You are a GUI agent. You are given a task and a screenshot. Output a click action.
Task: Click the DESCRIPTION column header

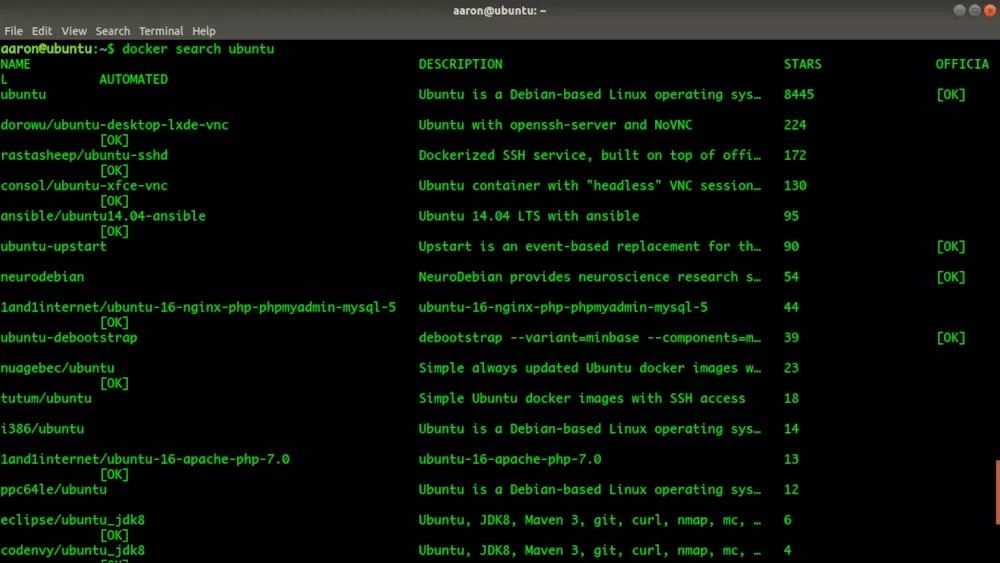[460, 64]
